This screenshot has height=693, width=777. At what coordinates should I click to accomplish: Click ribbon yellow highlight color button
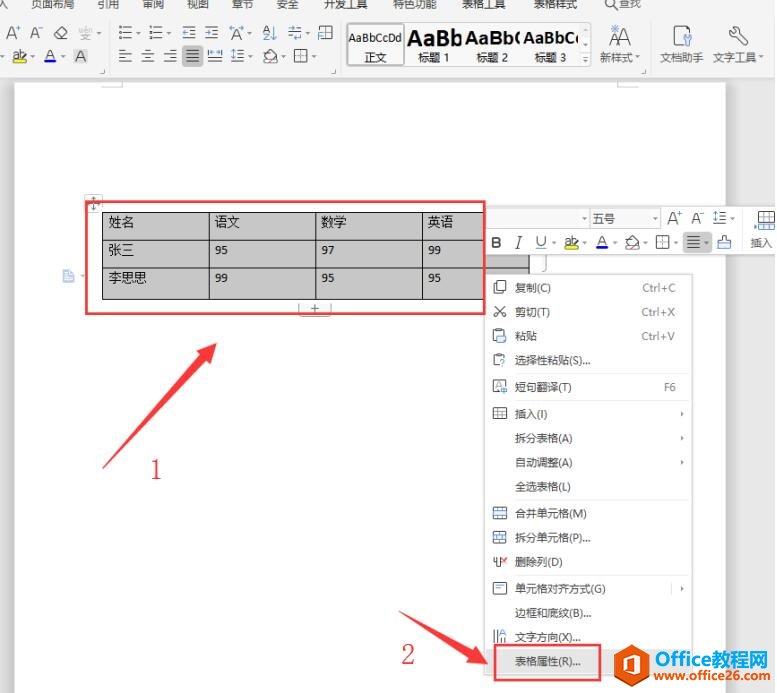pos(19,56)
